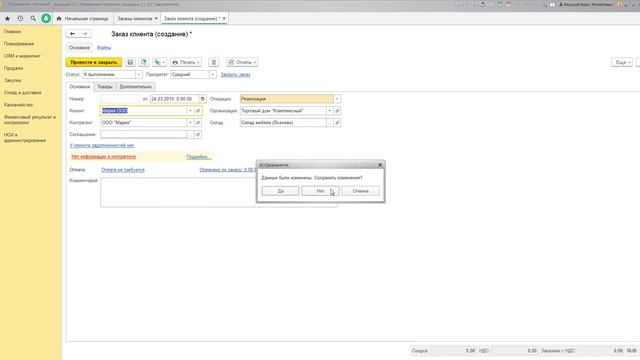Click the Save diskette icon
Screen dimensions: 640x360
click(x=130, y=62)
